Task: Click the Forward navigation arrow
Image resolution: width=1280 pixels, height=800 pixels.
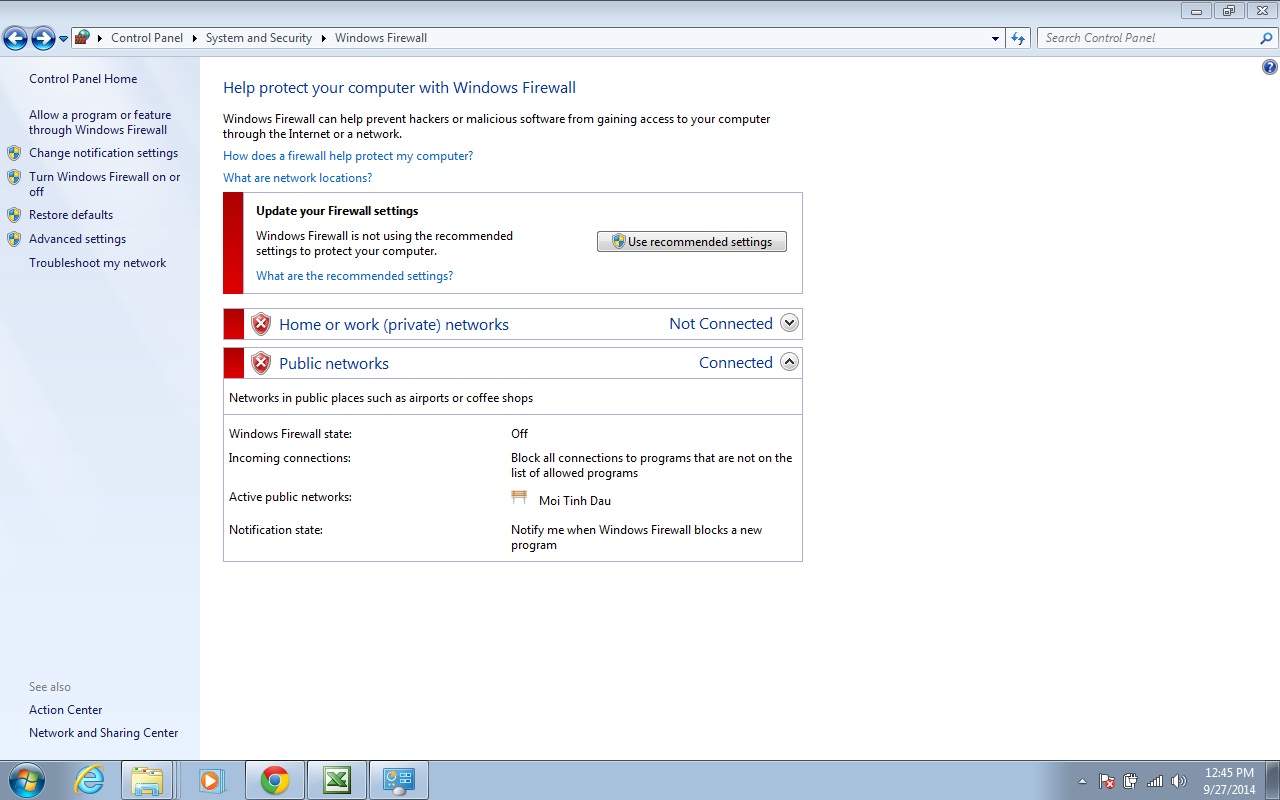Action: [x=43, y=38]
